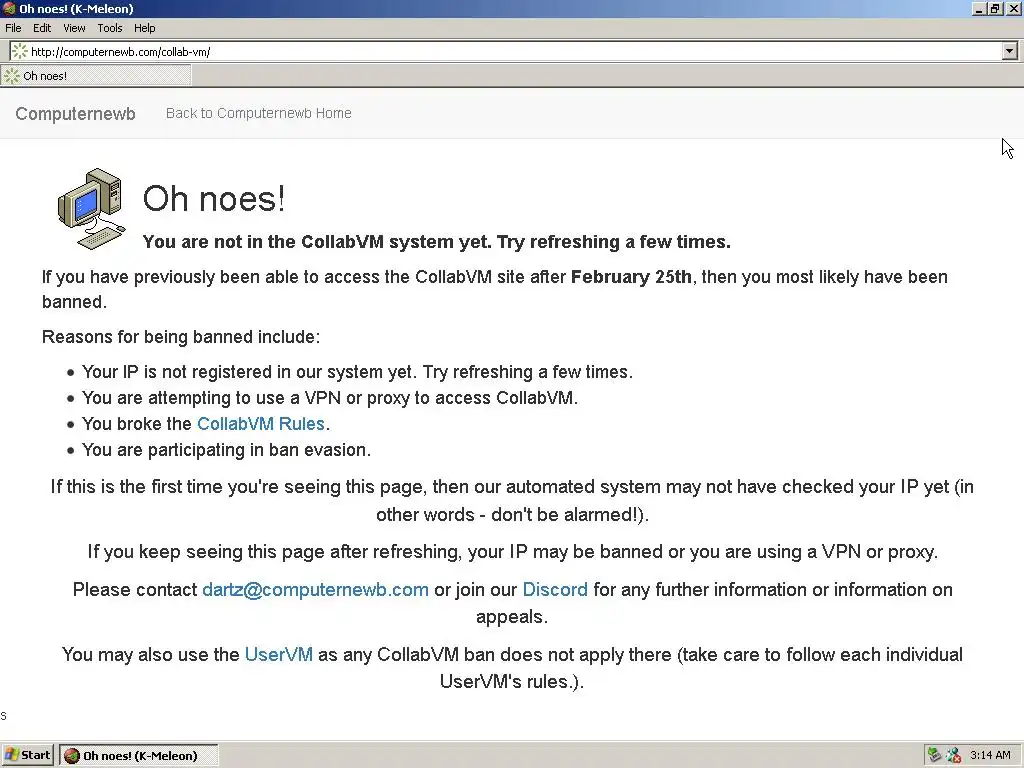Viewport: 1024px width, 768px height.
Task: Click 'Reasons for being banned include:' text
Action: pos(181,337)
